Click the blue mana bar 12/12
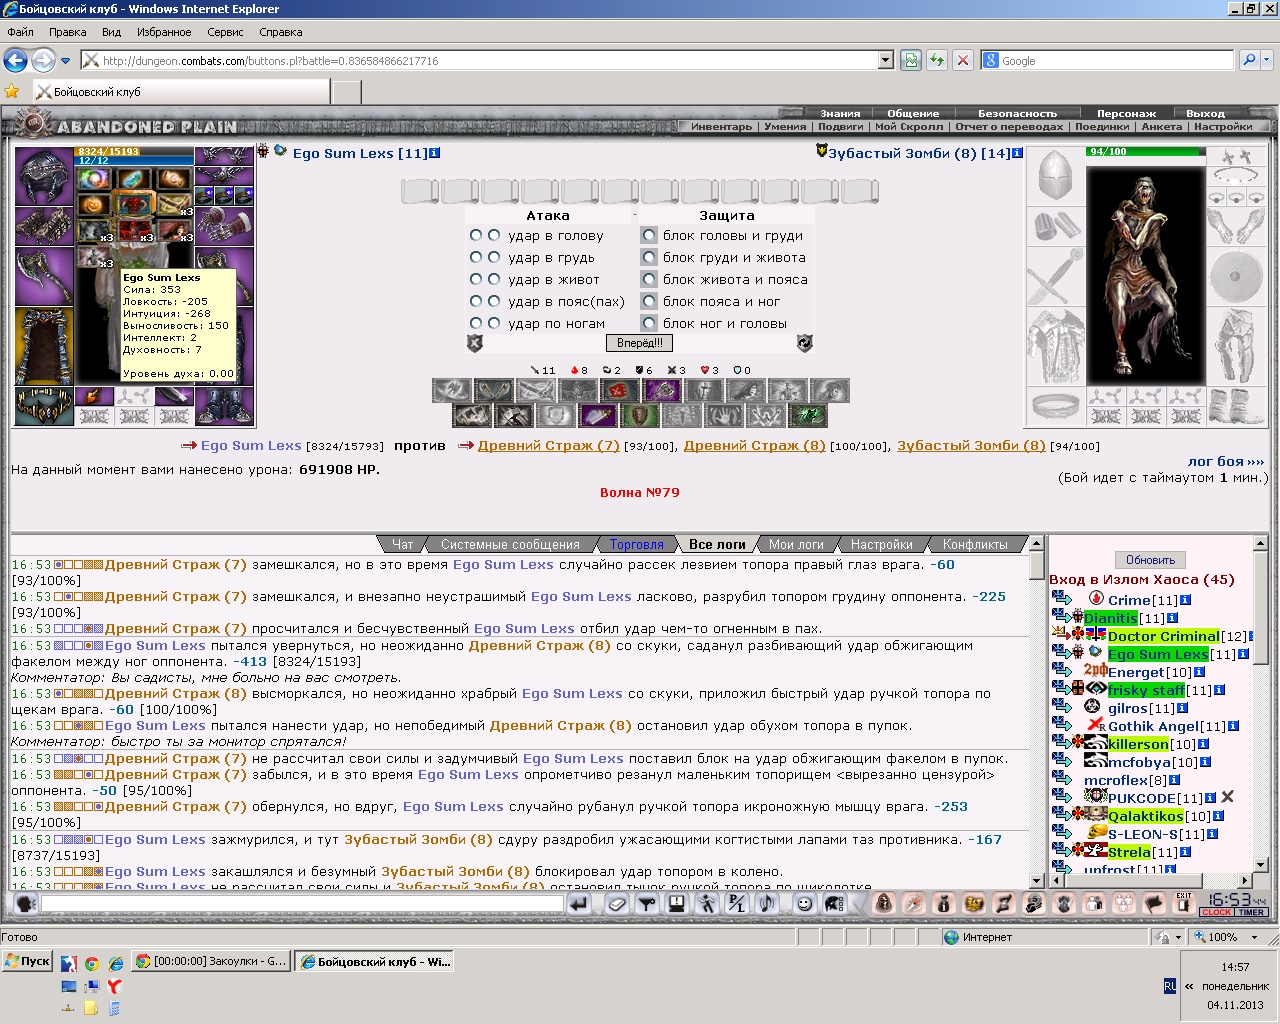The width and height of the screenshot is (1280, 1024). [x=135, y=160]
